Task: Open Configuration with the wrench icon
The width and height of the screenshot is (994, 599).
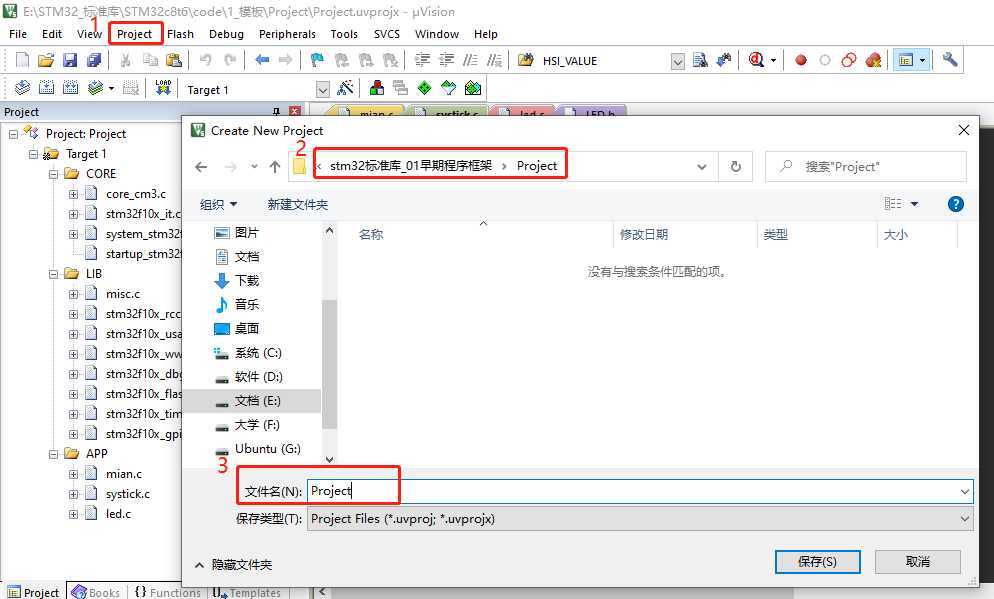Action: [x=949, y=60]
